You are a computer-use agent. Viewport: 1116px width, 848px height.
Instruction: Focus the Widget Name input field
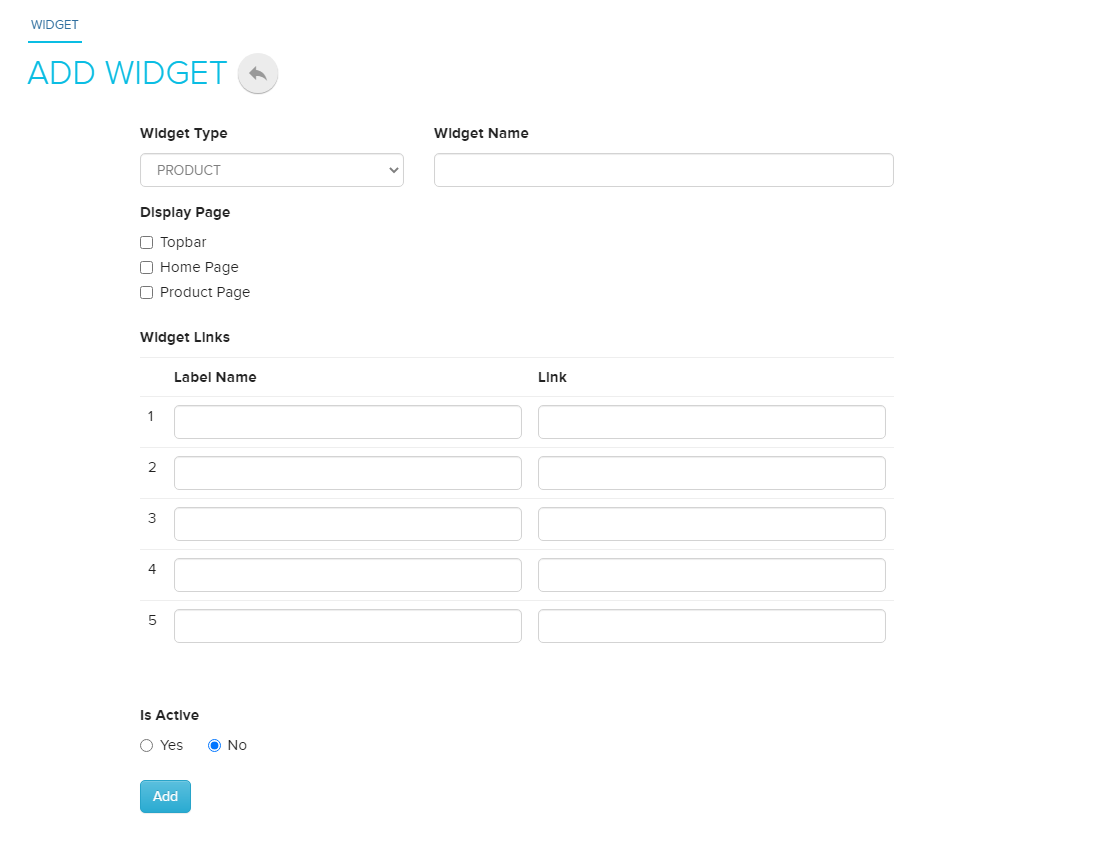point(663,170)
